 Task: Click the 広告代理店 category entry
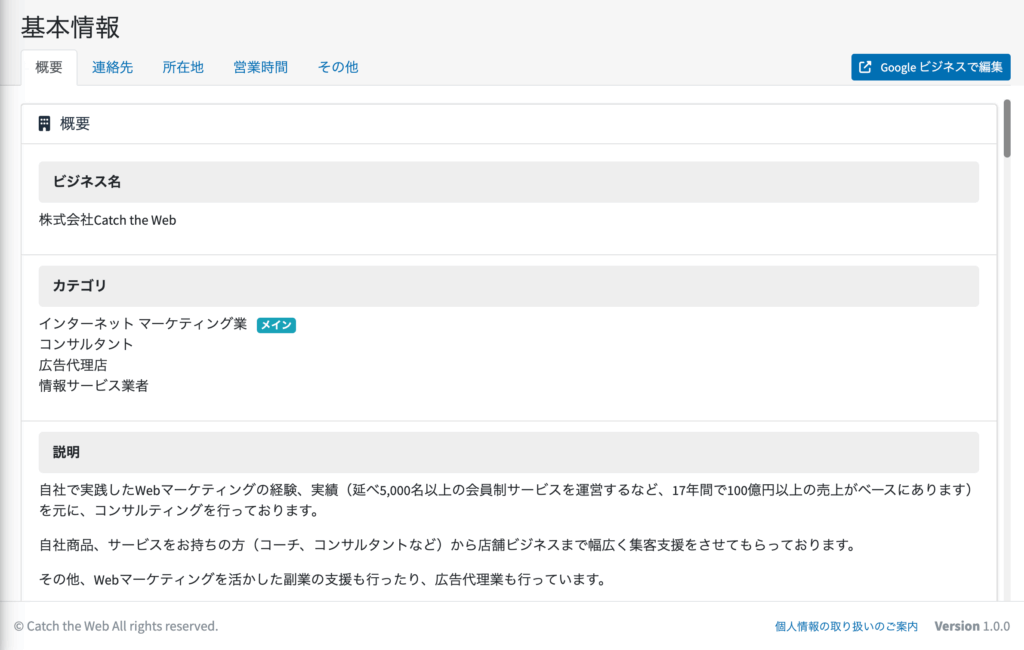72,365
